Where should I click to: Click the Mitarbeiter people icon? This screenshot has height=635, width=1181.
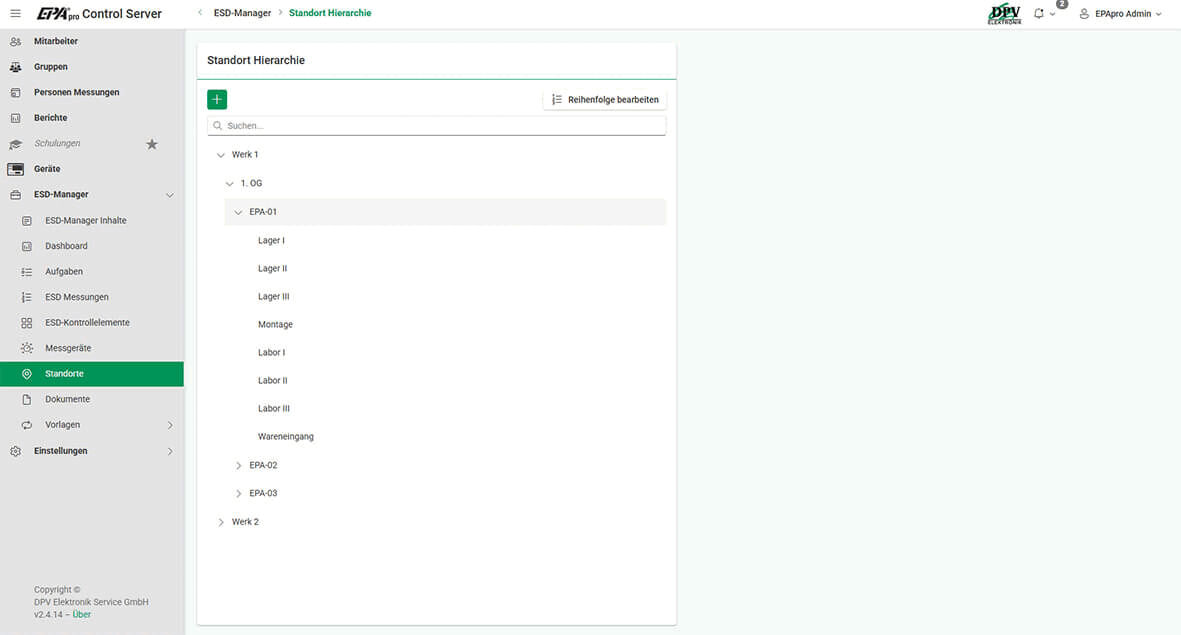(x=15, y=42)
